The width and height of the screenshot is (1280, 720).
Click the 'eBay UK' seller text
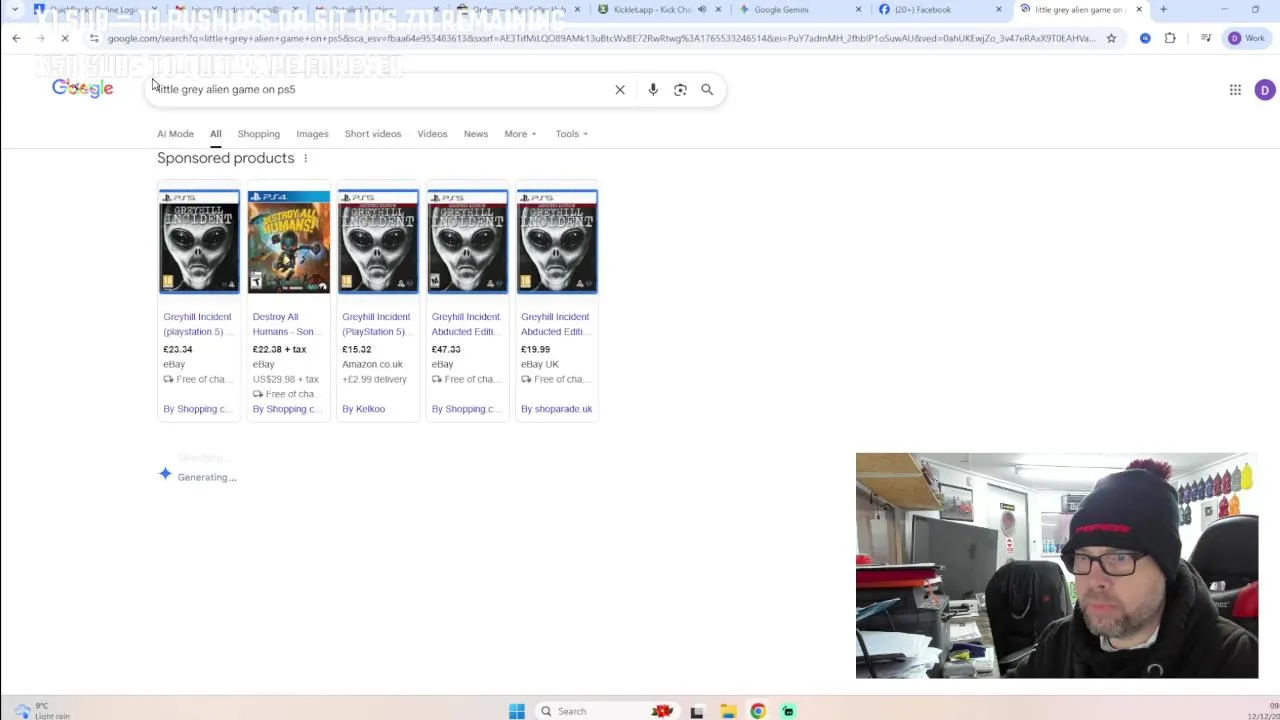pyautogui.click(x=540, y=364)
